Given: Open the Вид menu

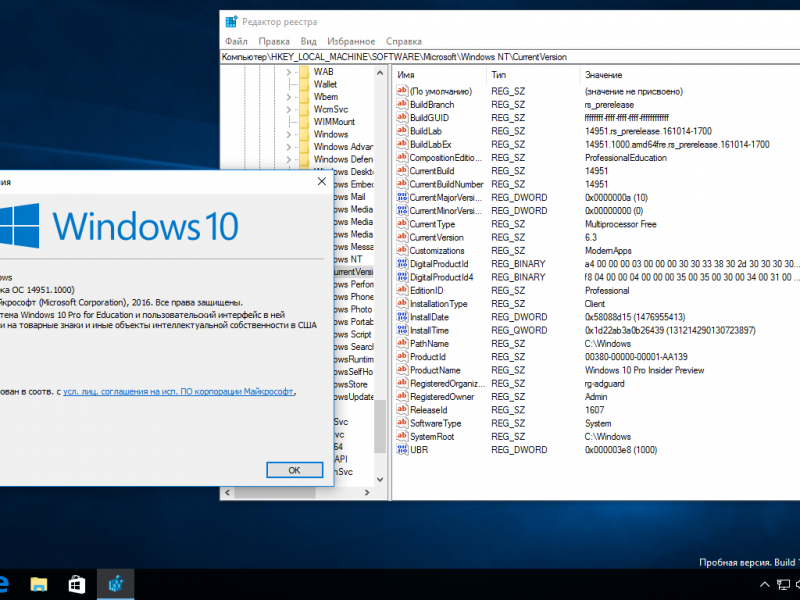Looking at the screenshot, I should [308, 41].
